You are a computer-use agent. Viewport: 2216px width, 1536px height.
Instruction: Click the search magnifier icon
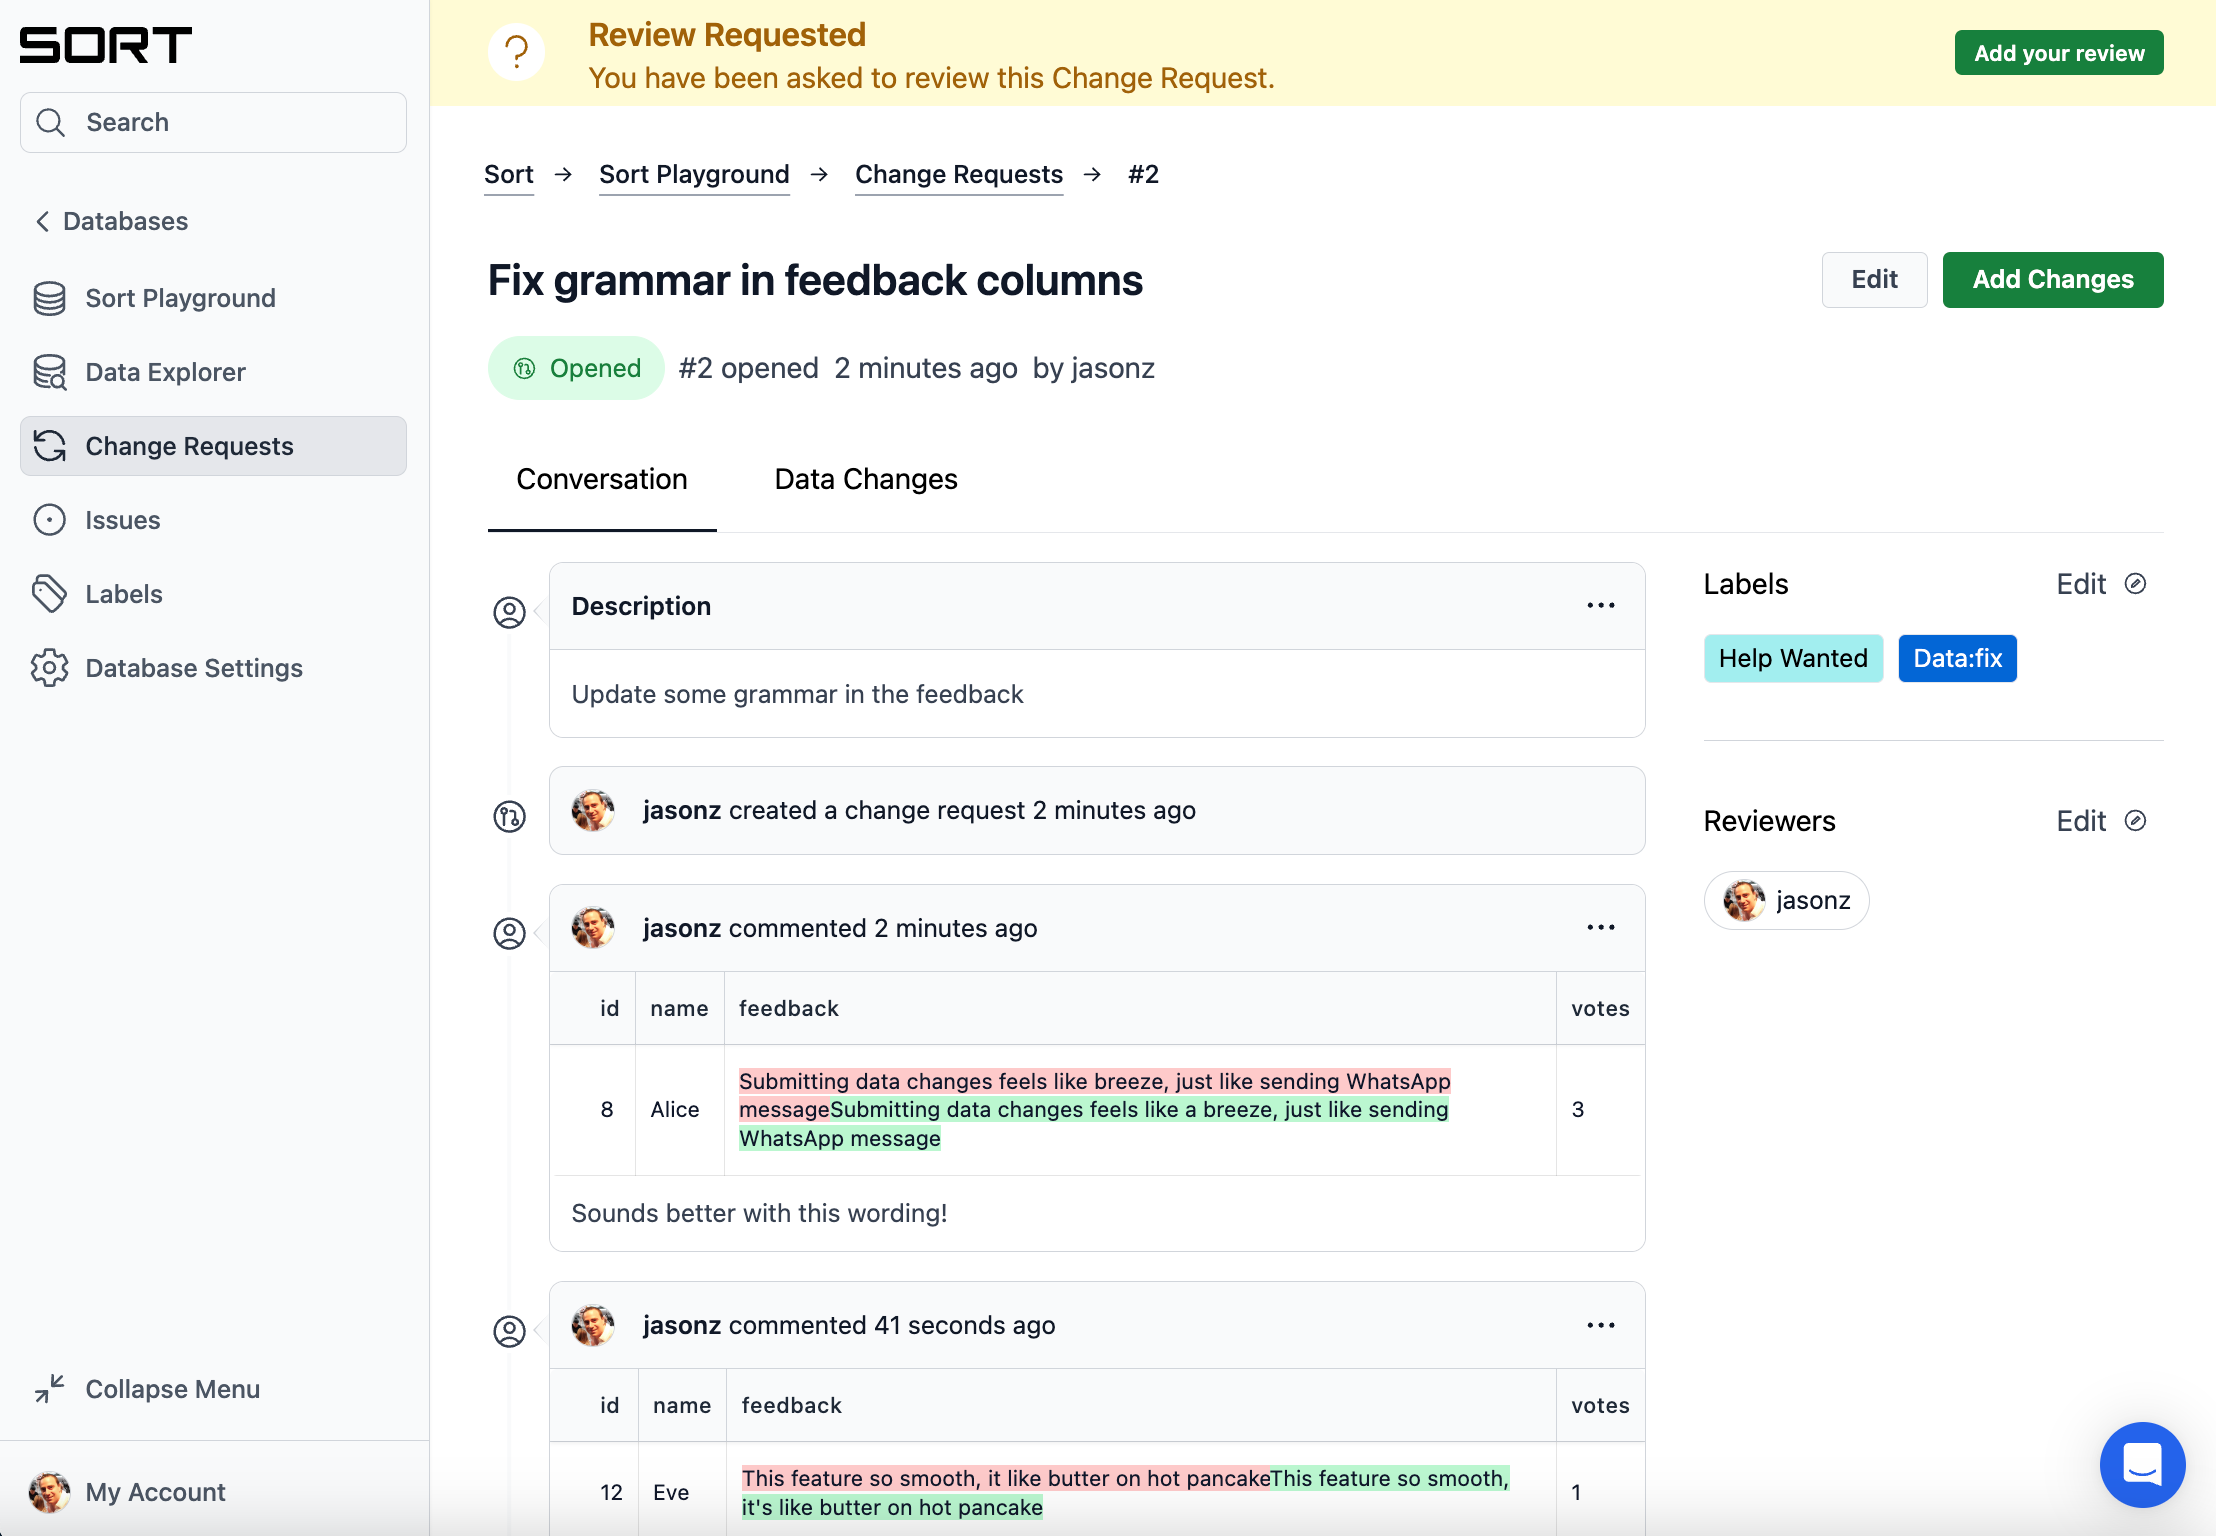[50, 122]
